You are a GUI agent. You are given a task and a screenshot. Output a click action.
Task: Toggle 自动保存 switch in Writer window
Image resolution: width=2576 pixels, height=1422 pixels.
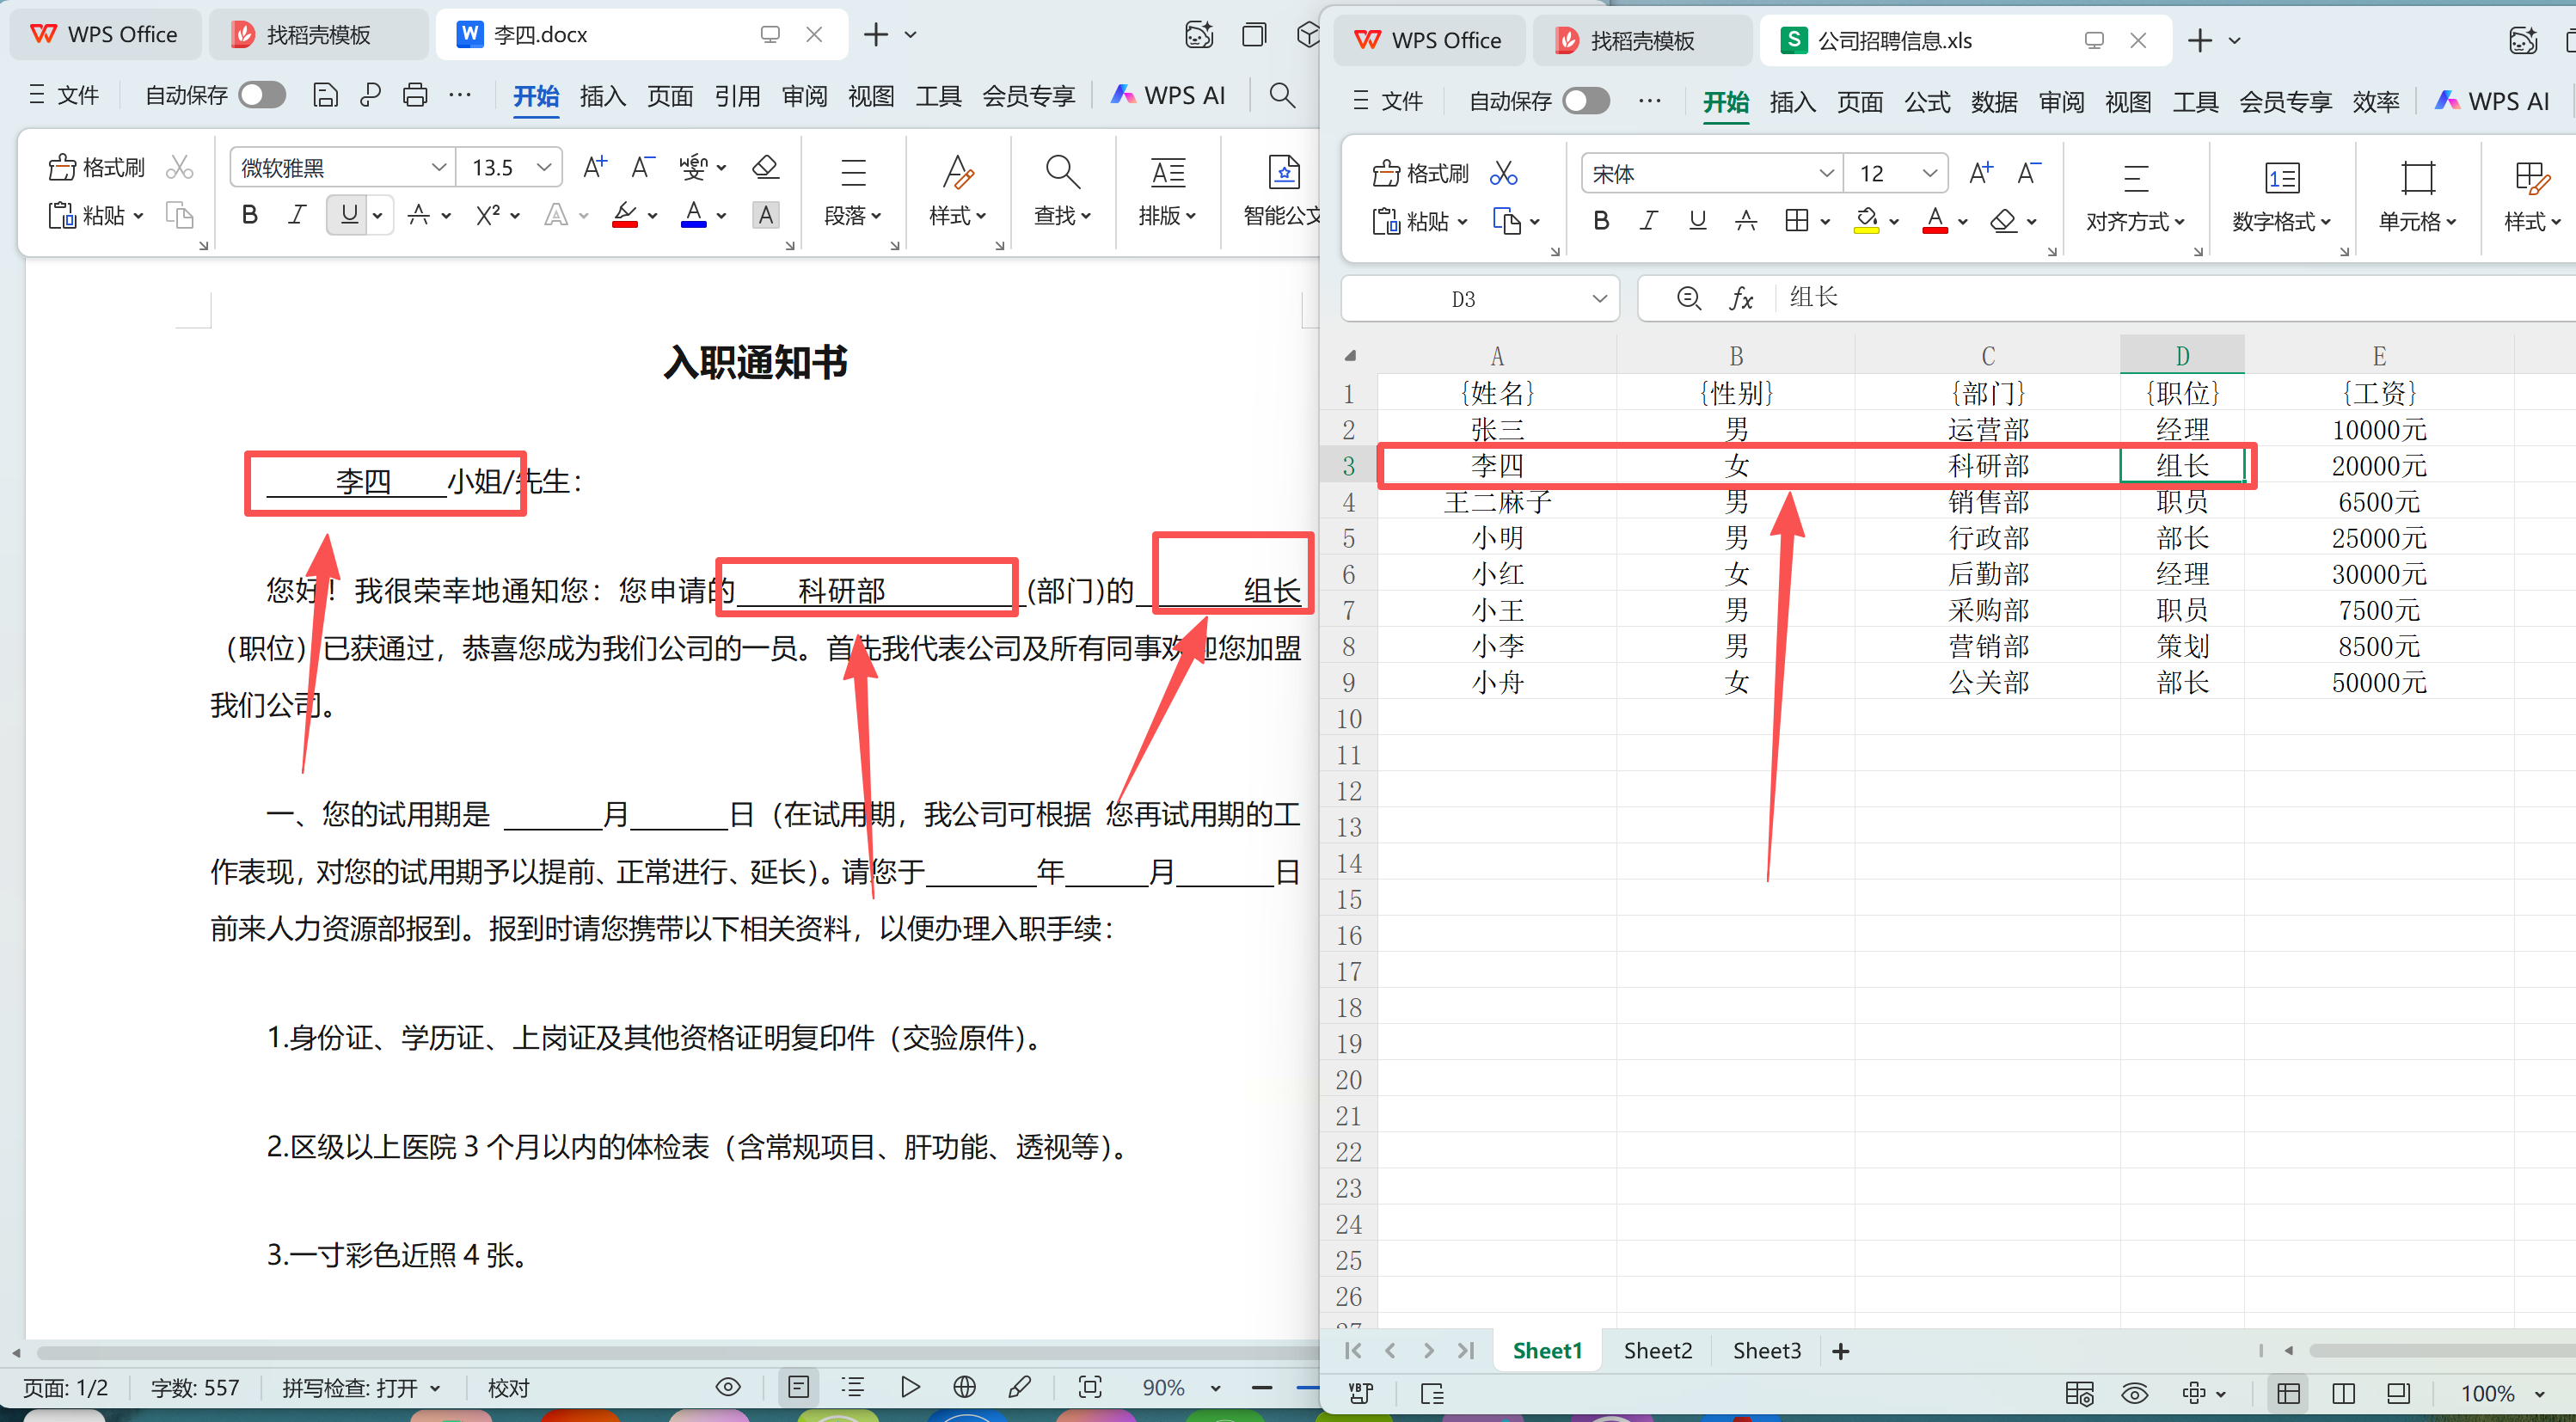click(262, 95)
